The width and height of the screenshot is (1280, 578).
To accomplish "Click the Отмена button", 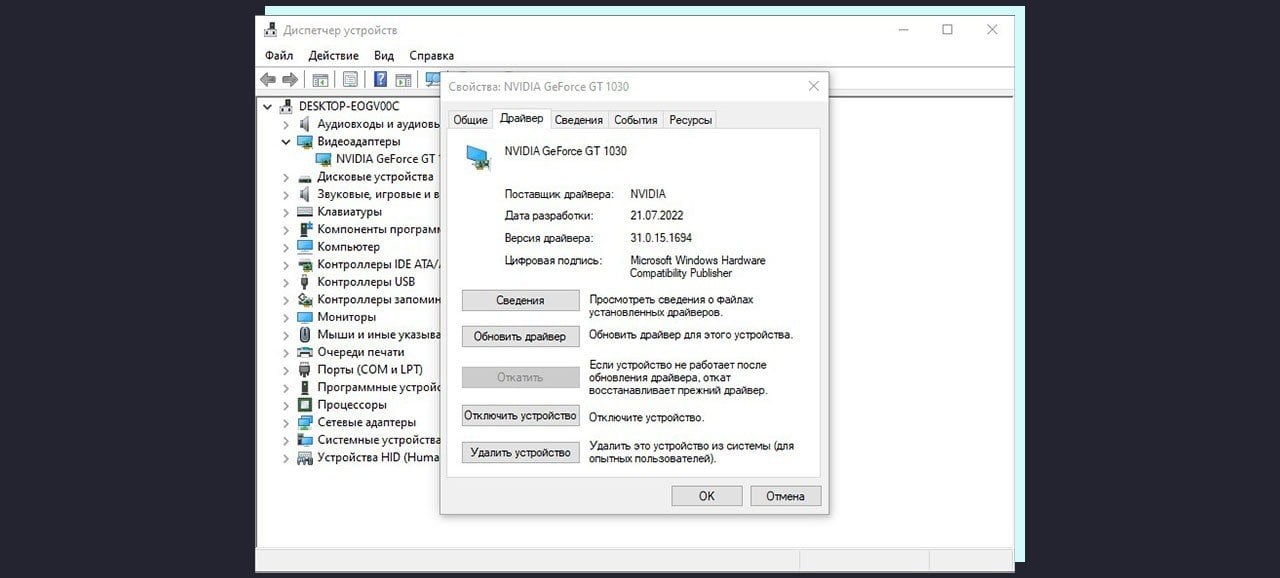I will coord(785,496).
